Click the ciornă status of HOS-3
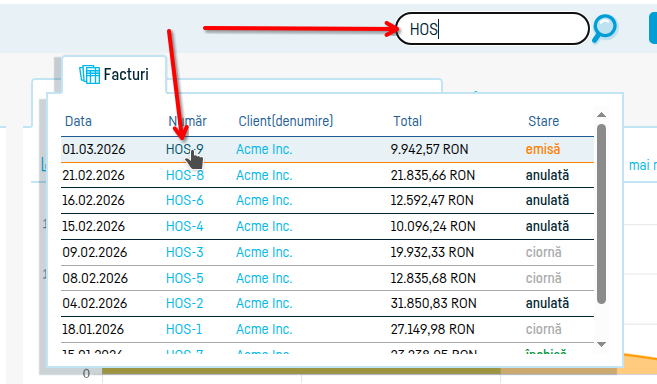Screen dimensions: 657x384 (543, 252)
